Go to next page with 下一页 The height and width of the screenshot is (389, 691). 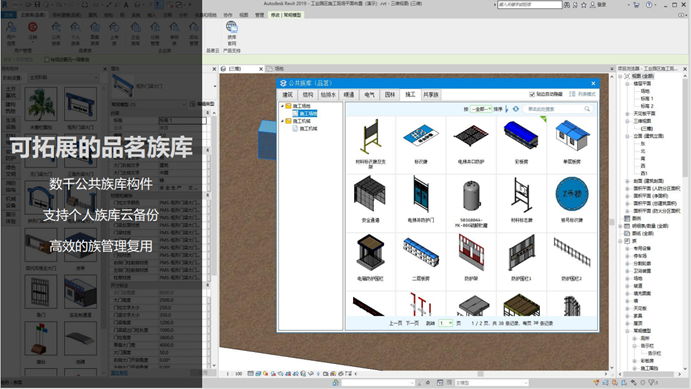(412, 323)
